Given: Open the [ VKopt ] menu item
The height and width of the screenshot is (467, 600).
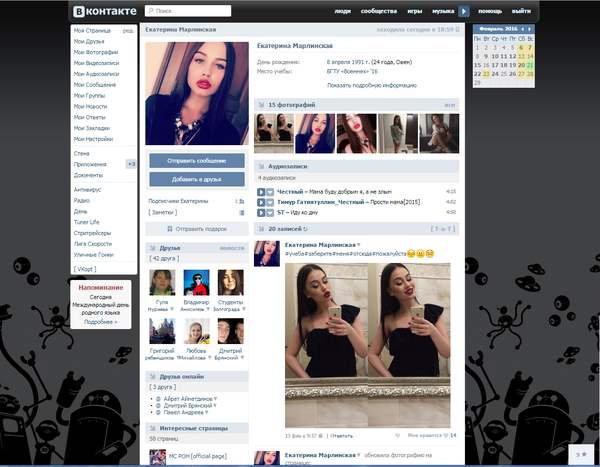Looking at the screenshot, I should point(85,269).
